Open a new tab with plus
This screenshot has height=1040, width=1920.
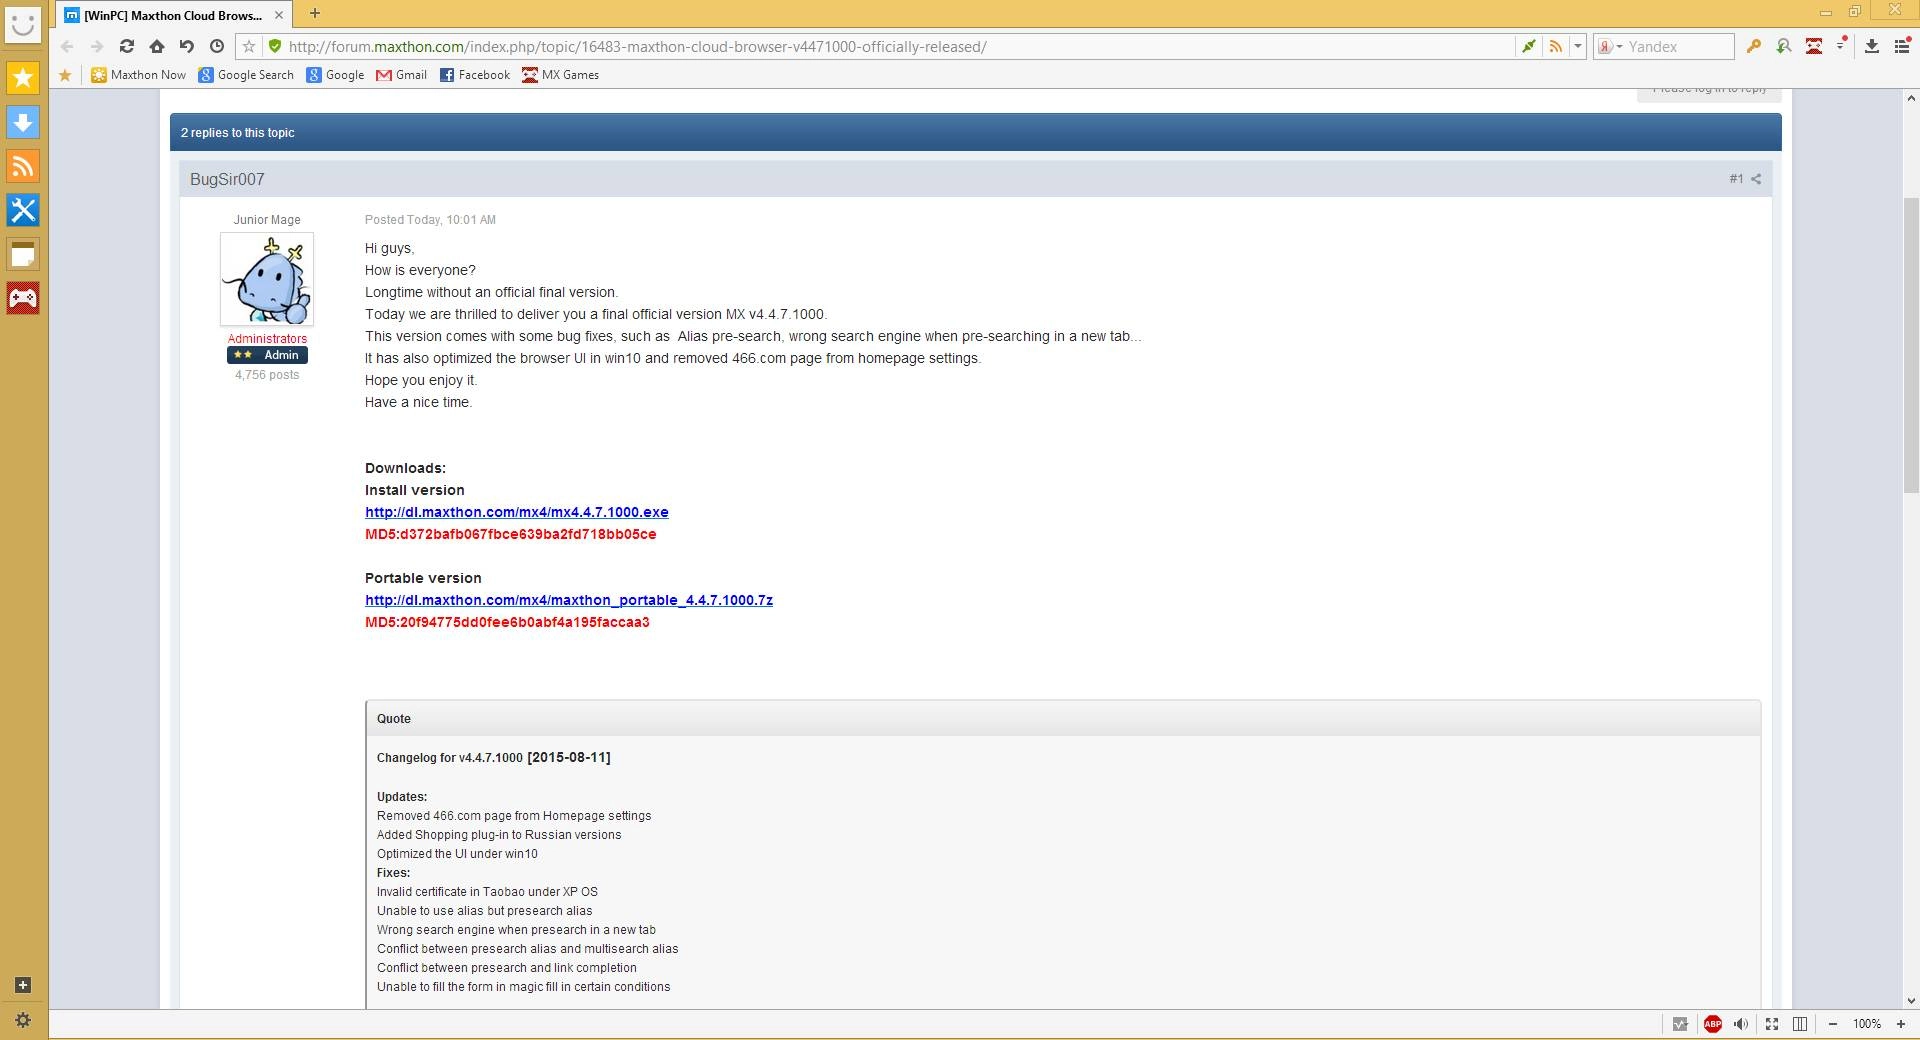pos(314,13)
